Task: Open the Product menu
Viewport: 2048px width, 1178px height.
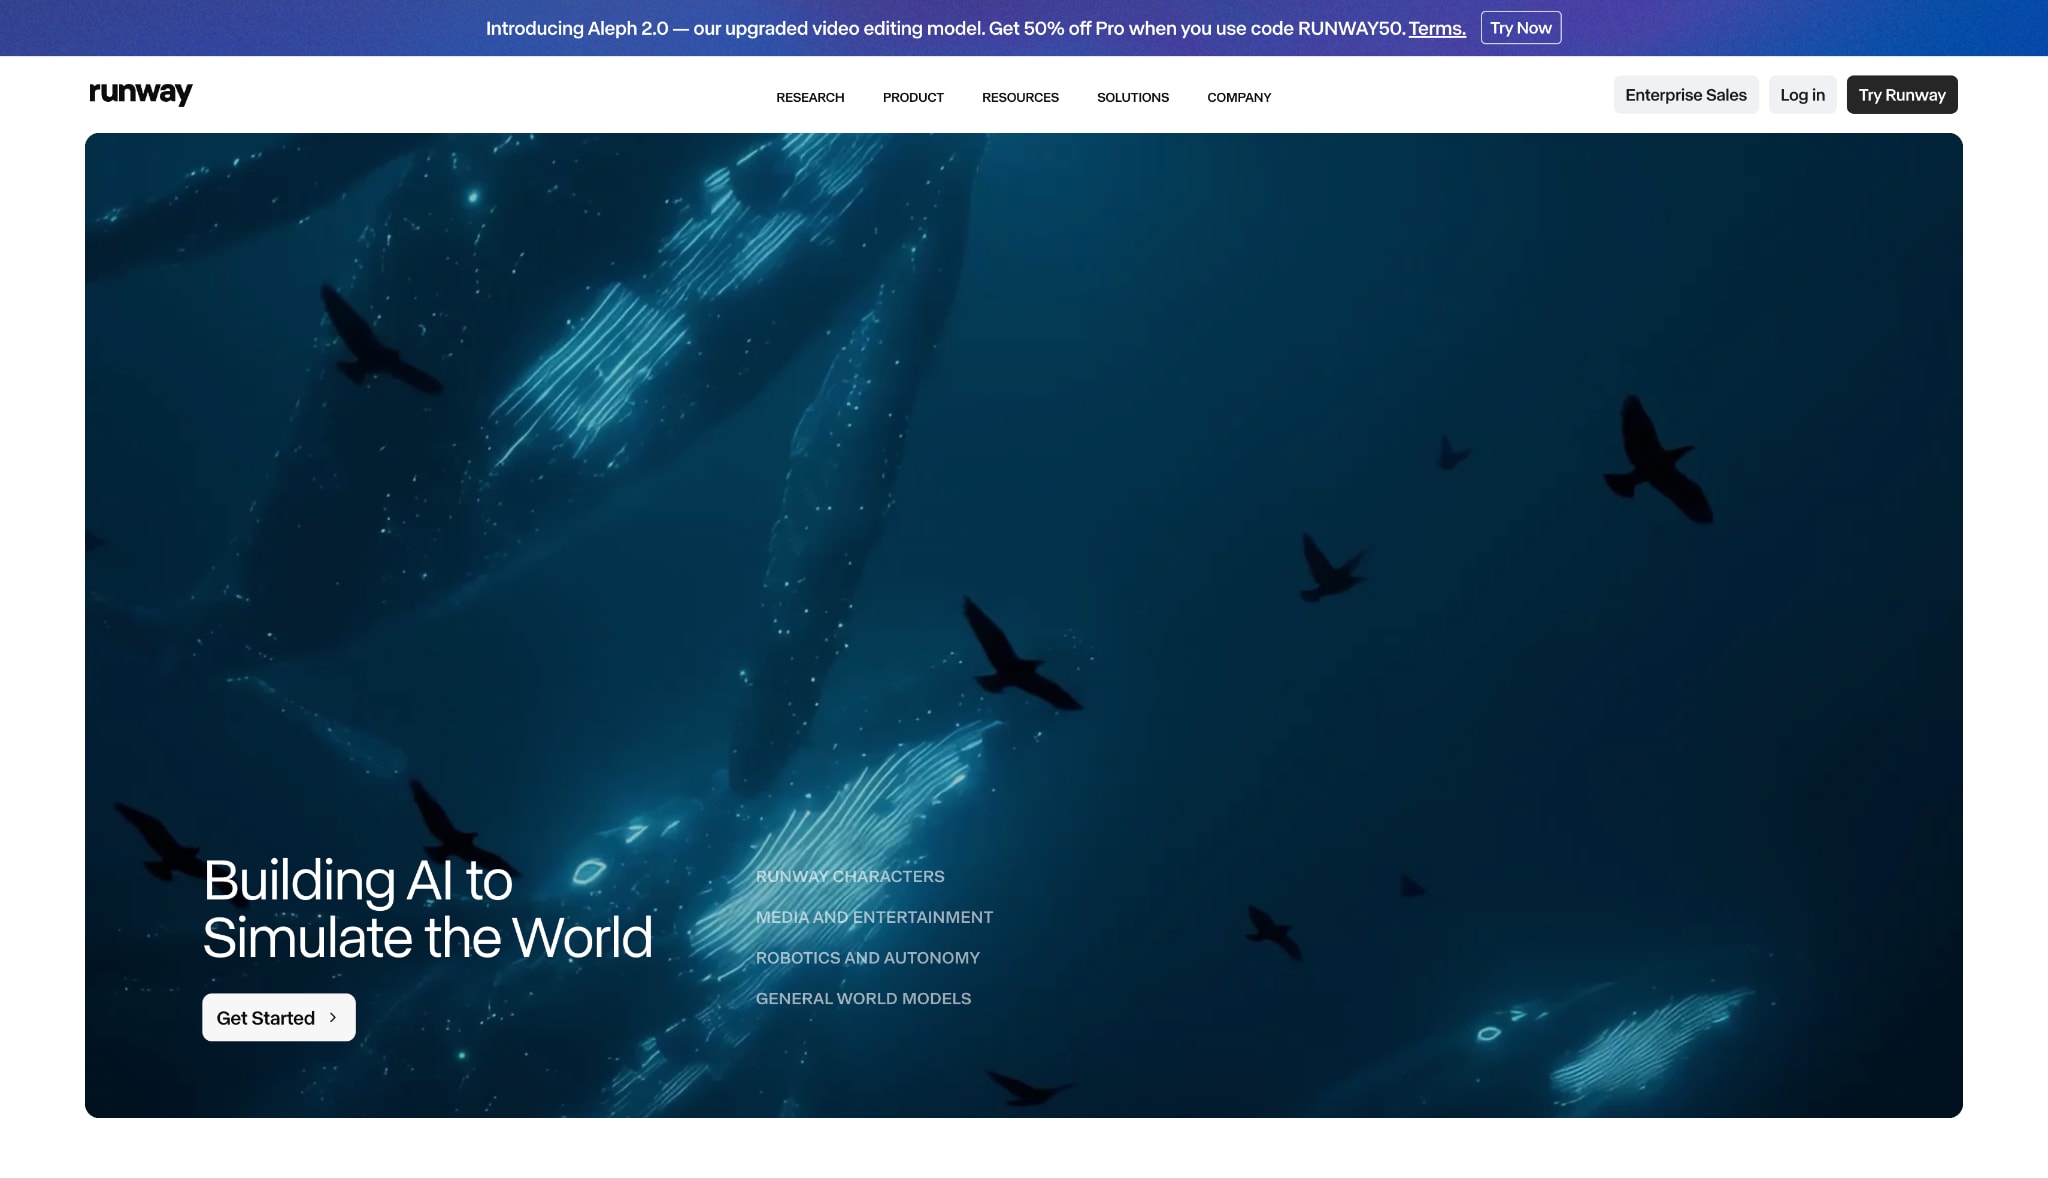Action: tap(913, 97)
